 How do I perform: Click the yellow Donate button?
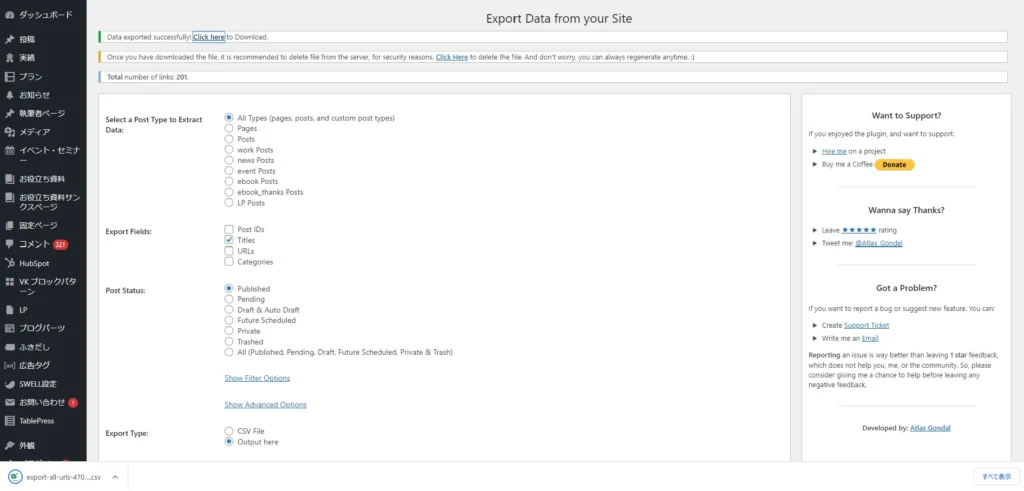click(x=894, y=165)
